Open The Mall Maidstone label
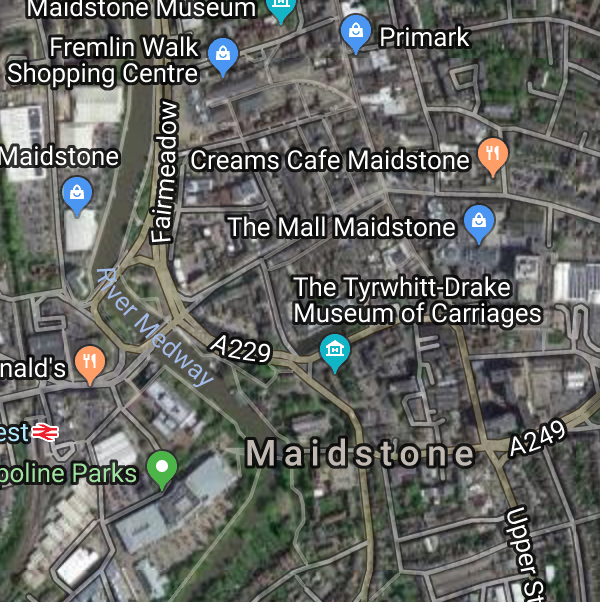600x602 pixels. click(x=342, y=227)
